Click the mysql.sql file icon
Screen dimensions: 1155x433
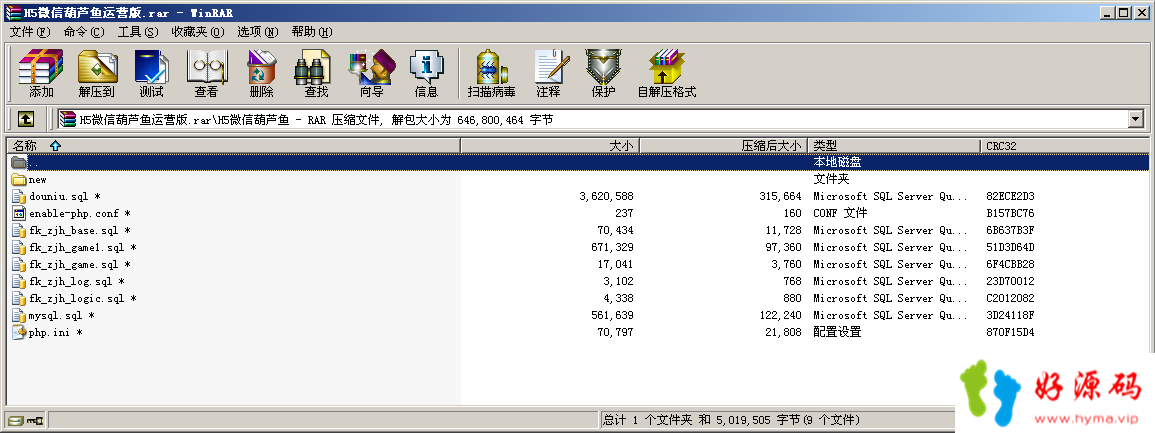point(19,315)
